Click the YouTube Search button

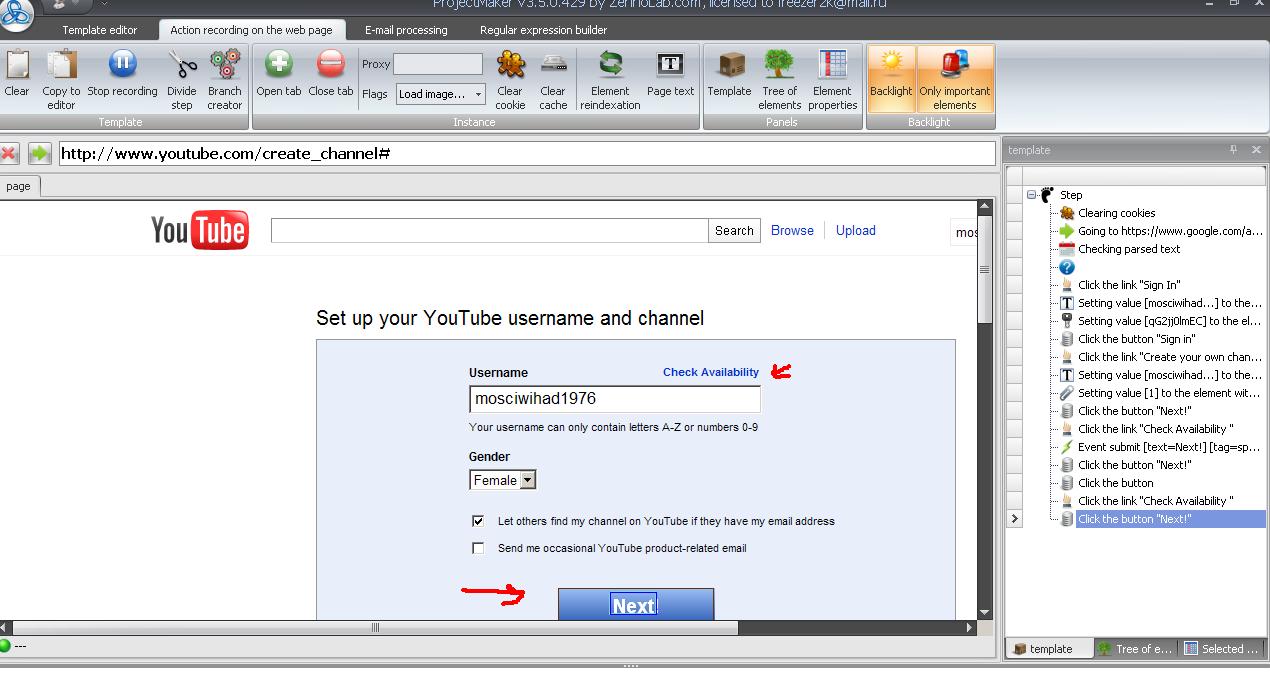(x=734, y=230)
